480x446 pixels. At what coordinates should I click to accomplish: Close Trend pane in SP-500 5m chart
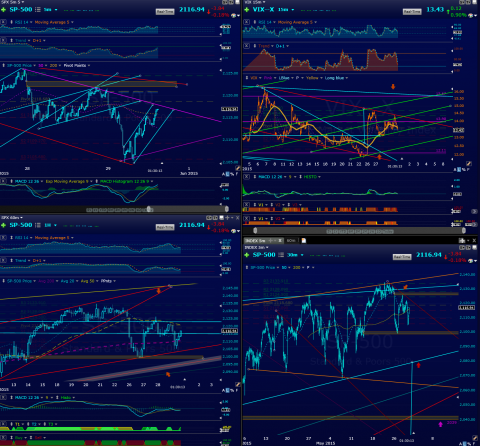(3, 40)
